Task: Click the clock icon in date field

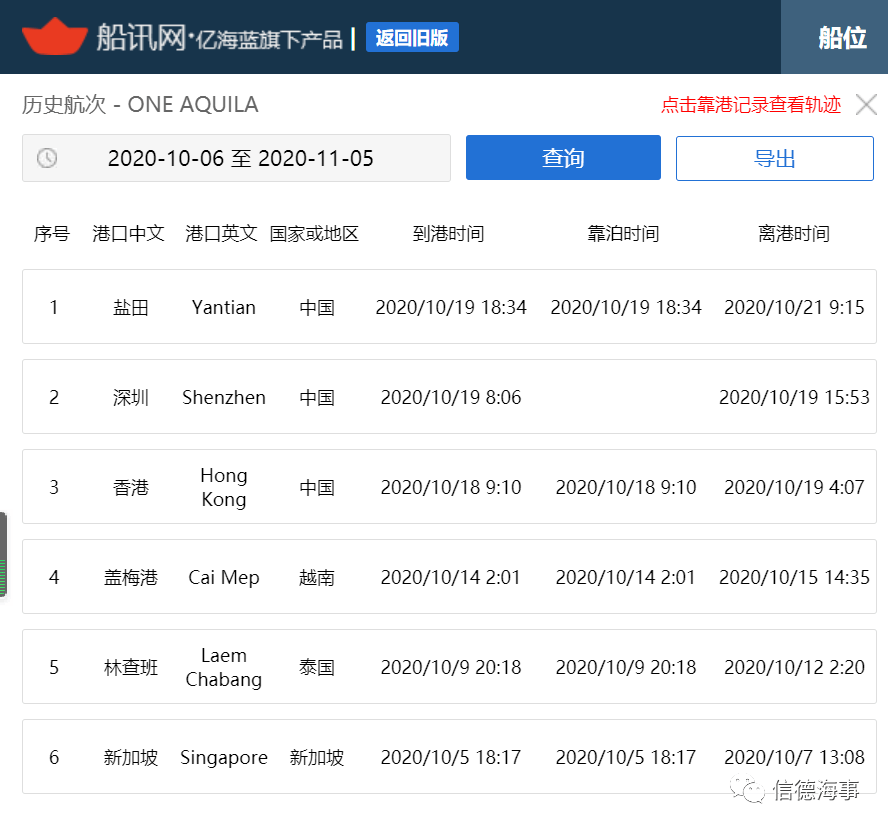Action: (47, 158)
